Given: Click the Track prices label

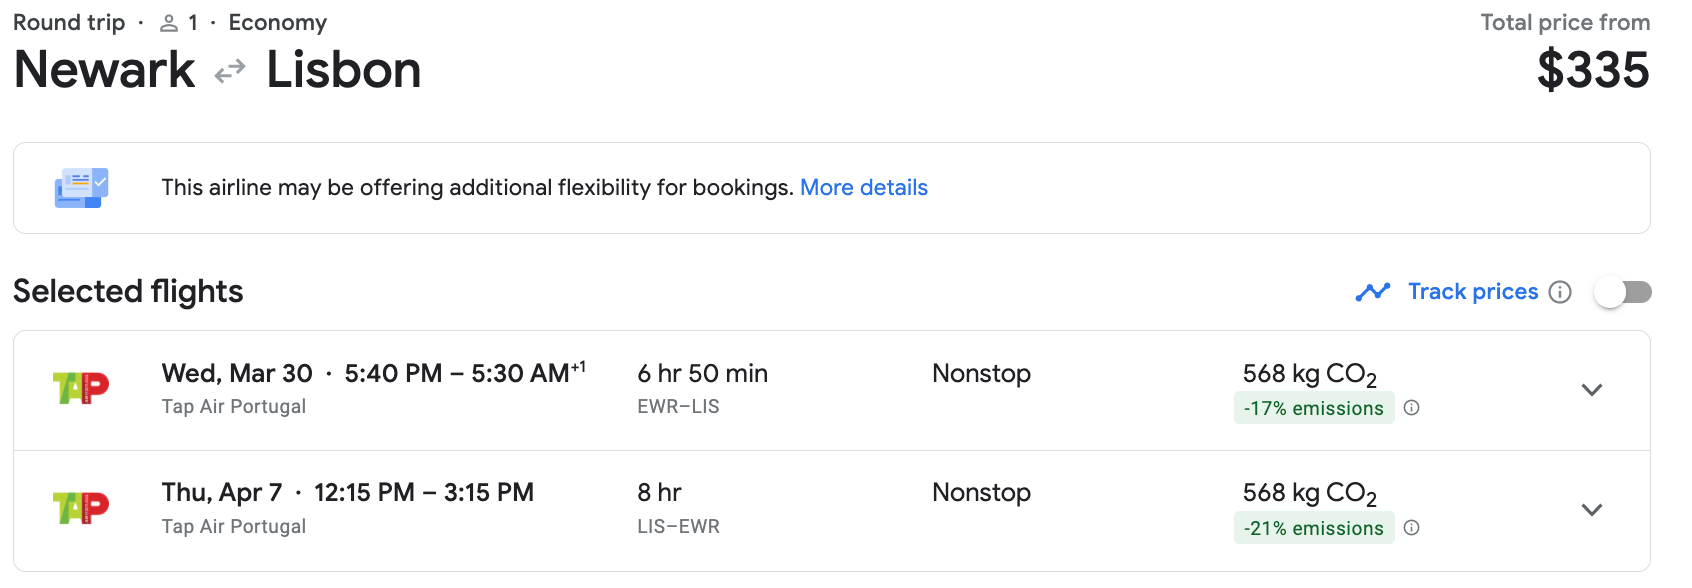Looking at the screenshot, I should point(1472,292).
